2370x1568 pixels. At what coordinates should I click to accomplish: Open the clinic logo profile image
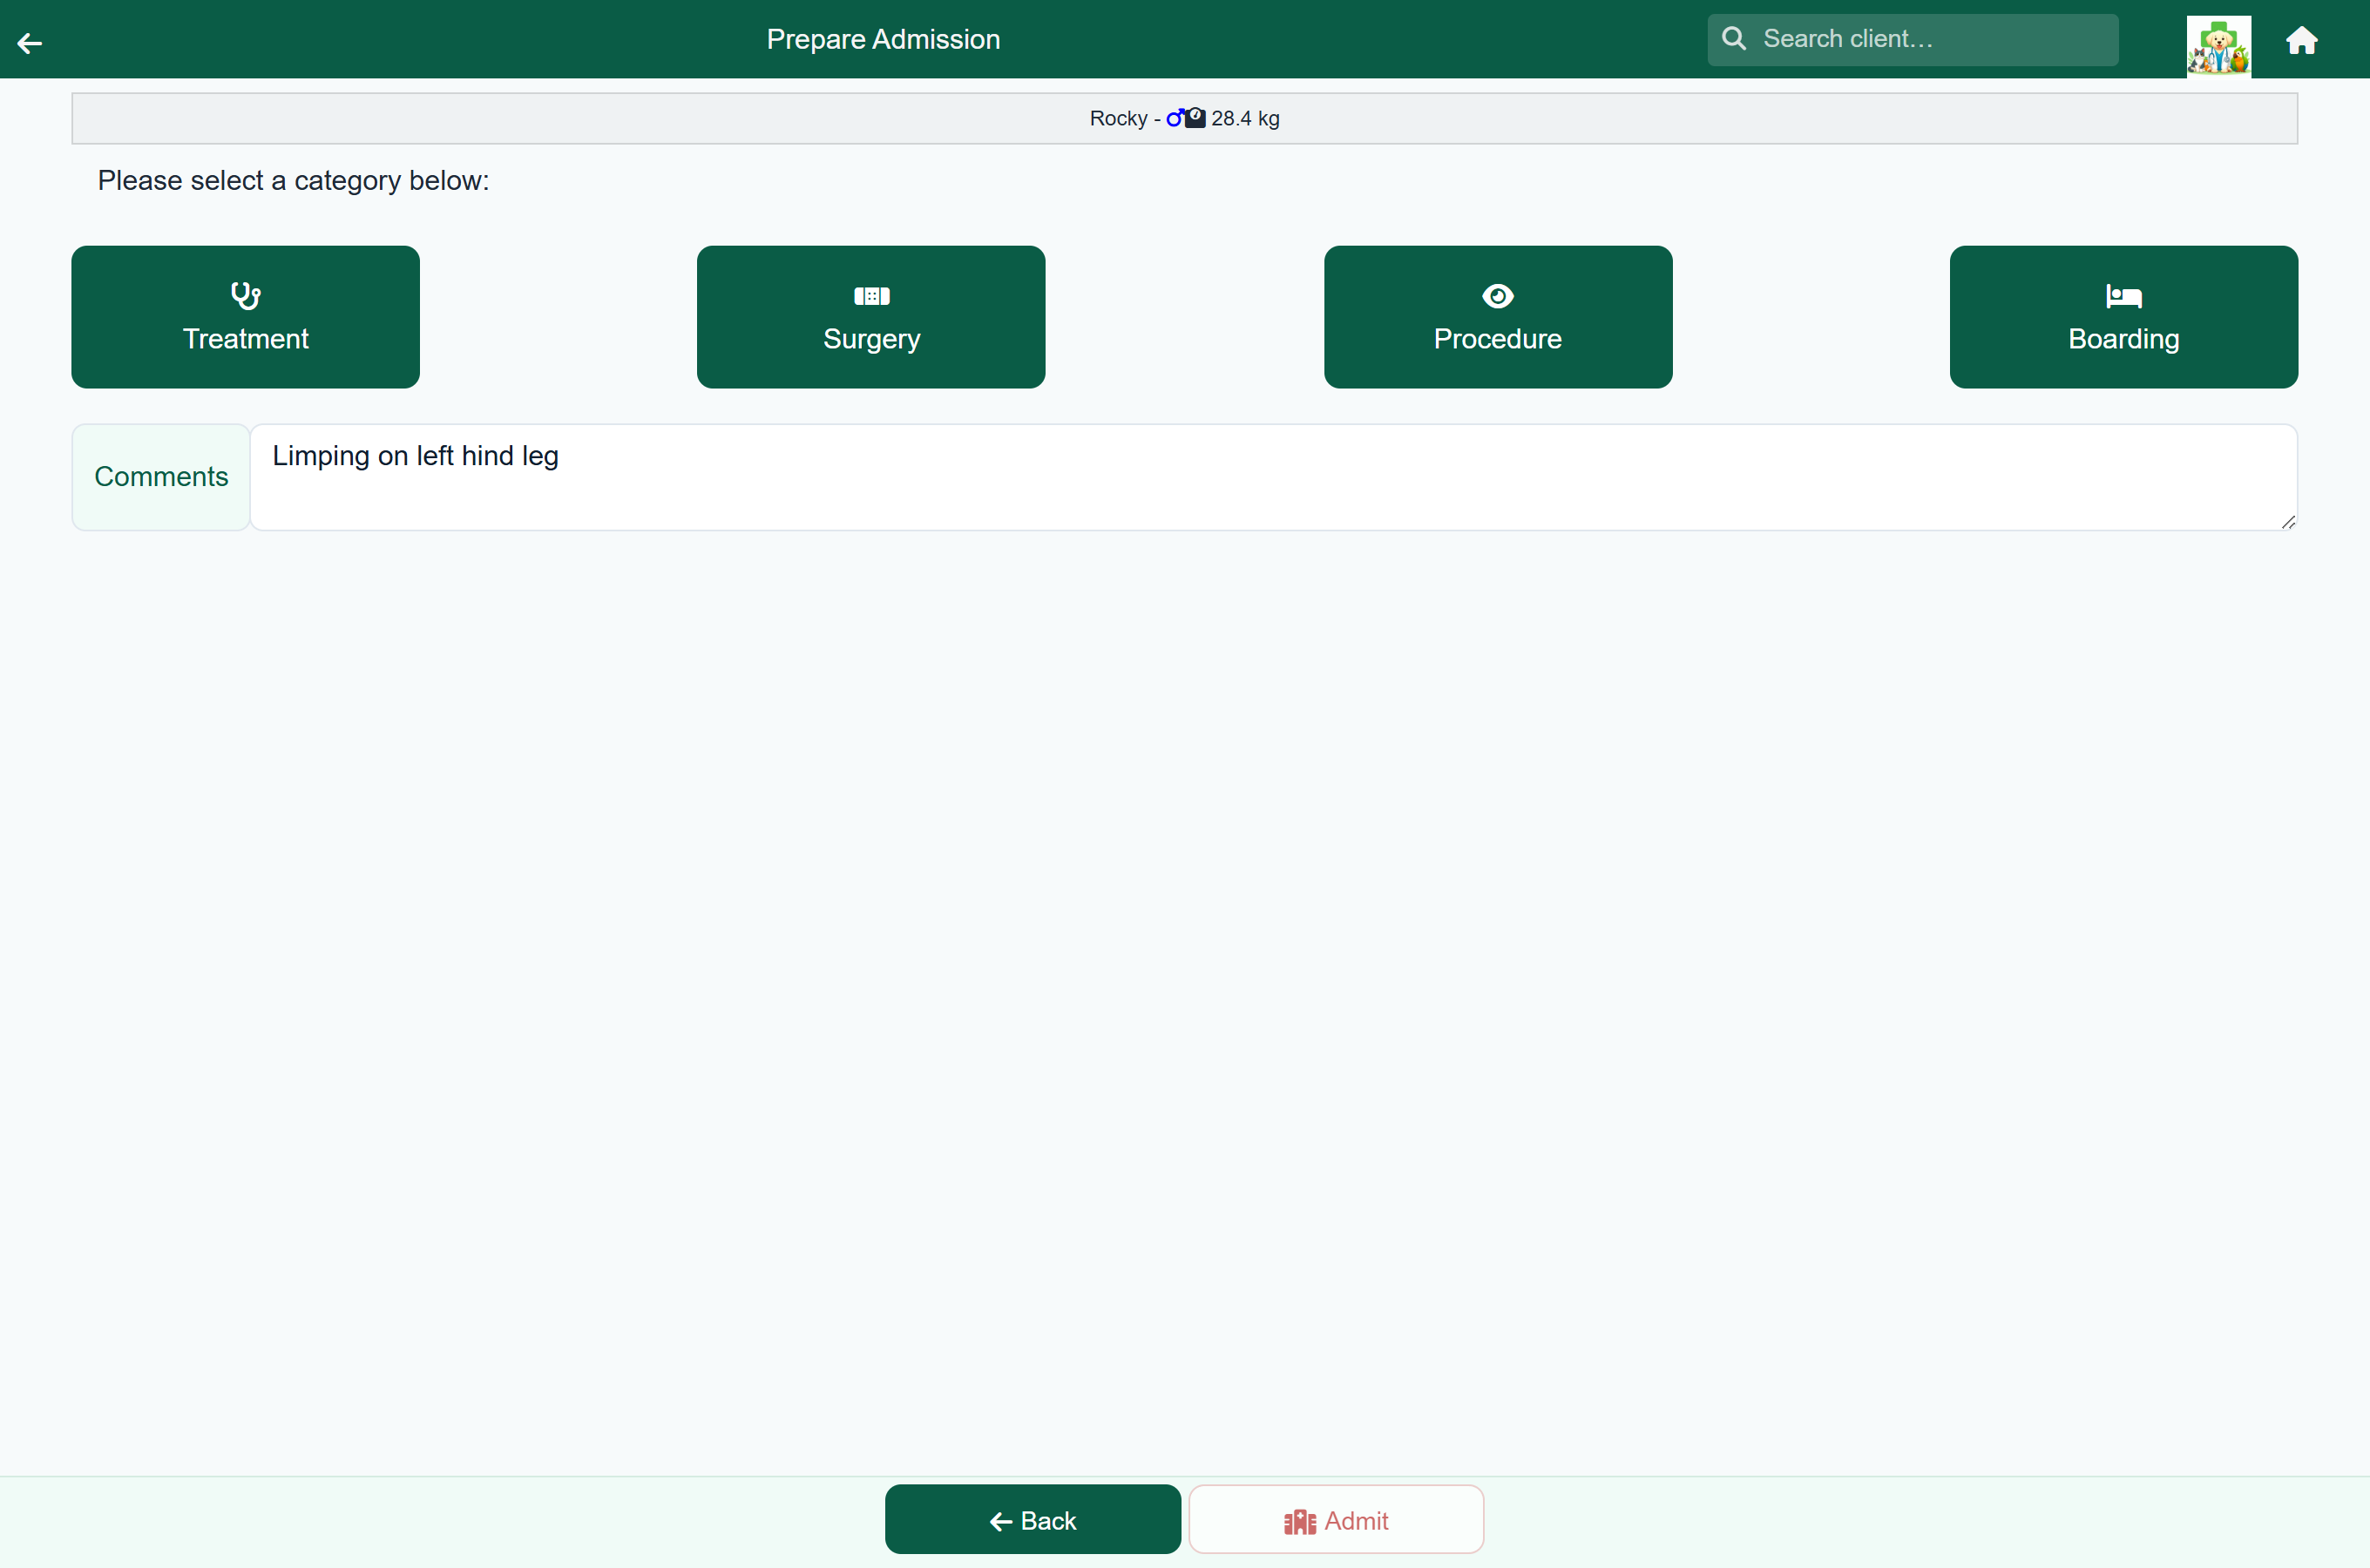[x=2218, y=46]
